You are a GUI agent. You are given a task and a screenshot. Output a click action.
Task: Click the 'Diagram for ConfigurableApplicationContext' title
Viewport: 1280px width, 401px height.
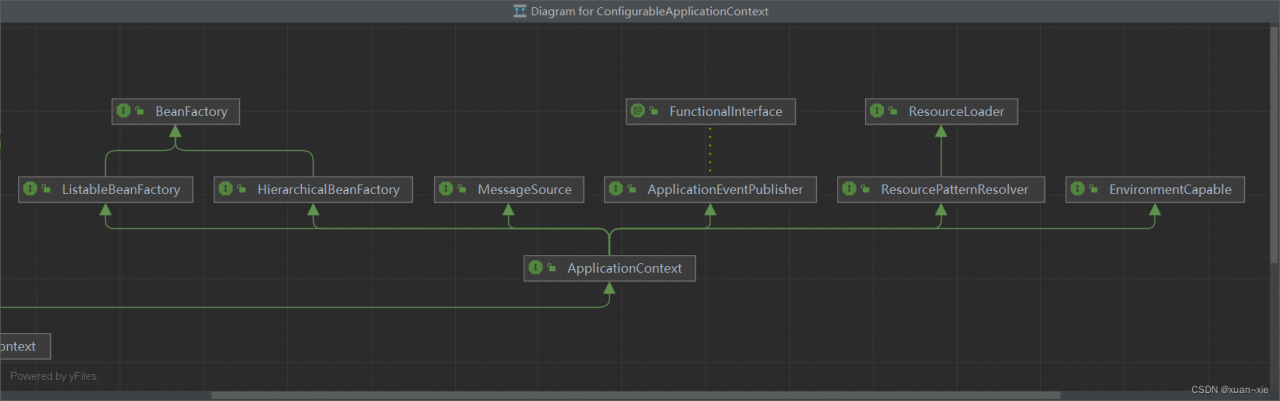651,11
